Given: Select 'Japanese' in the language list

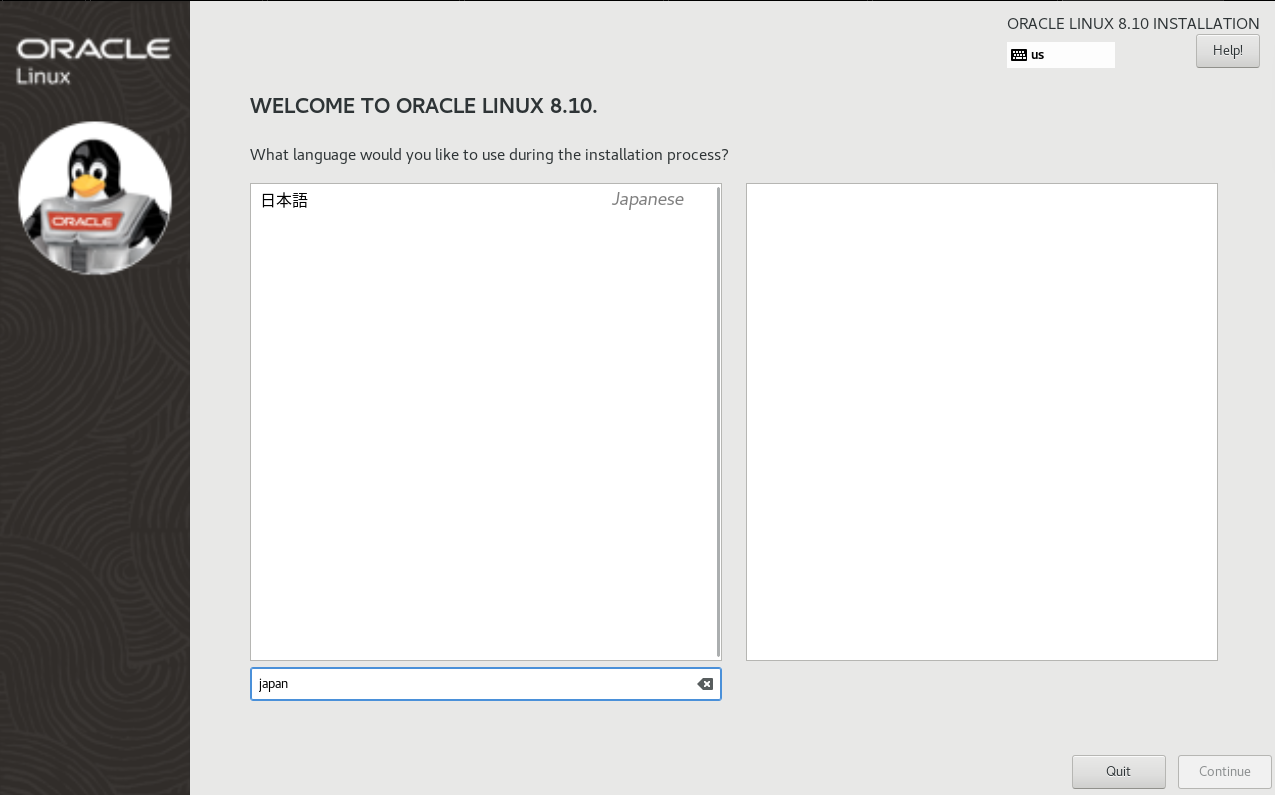Looking at the screenshot, I should point(647,199).
